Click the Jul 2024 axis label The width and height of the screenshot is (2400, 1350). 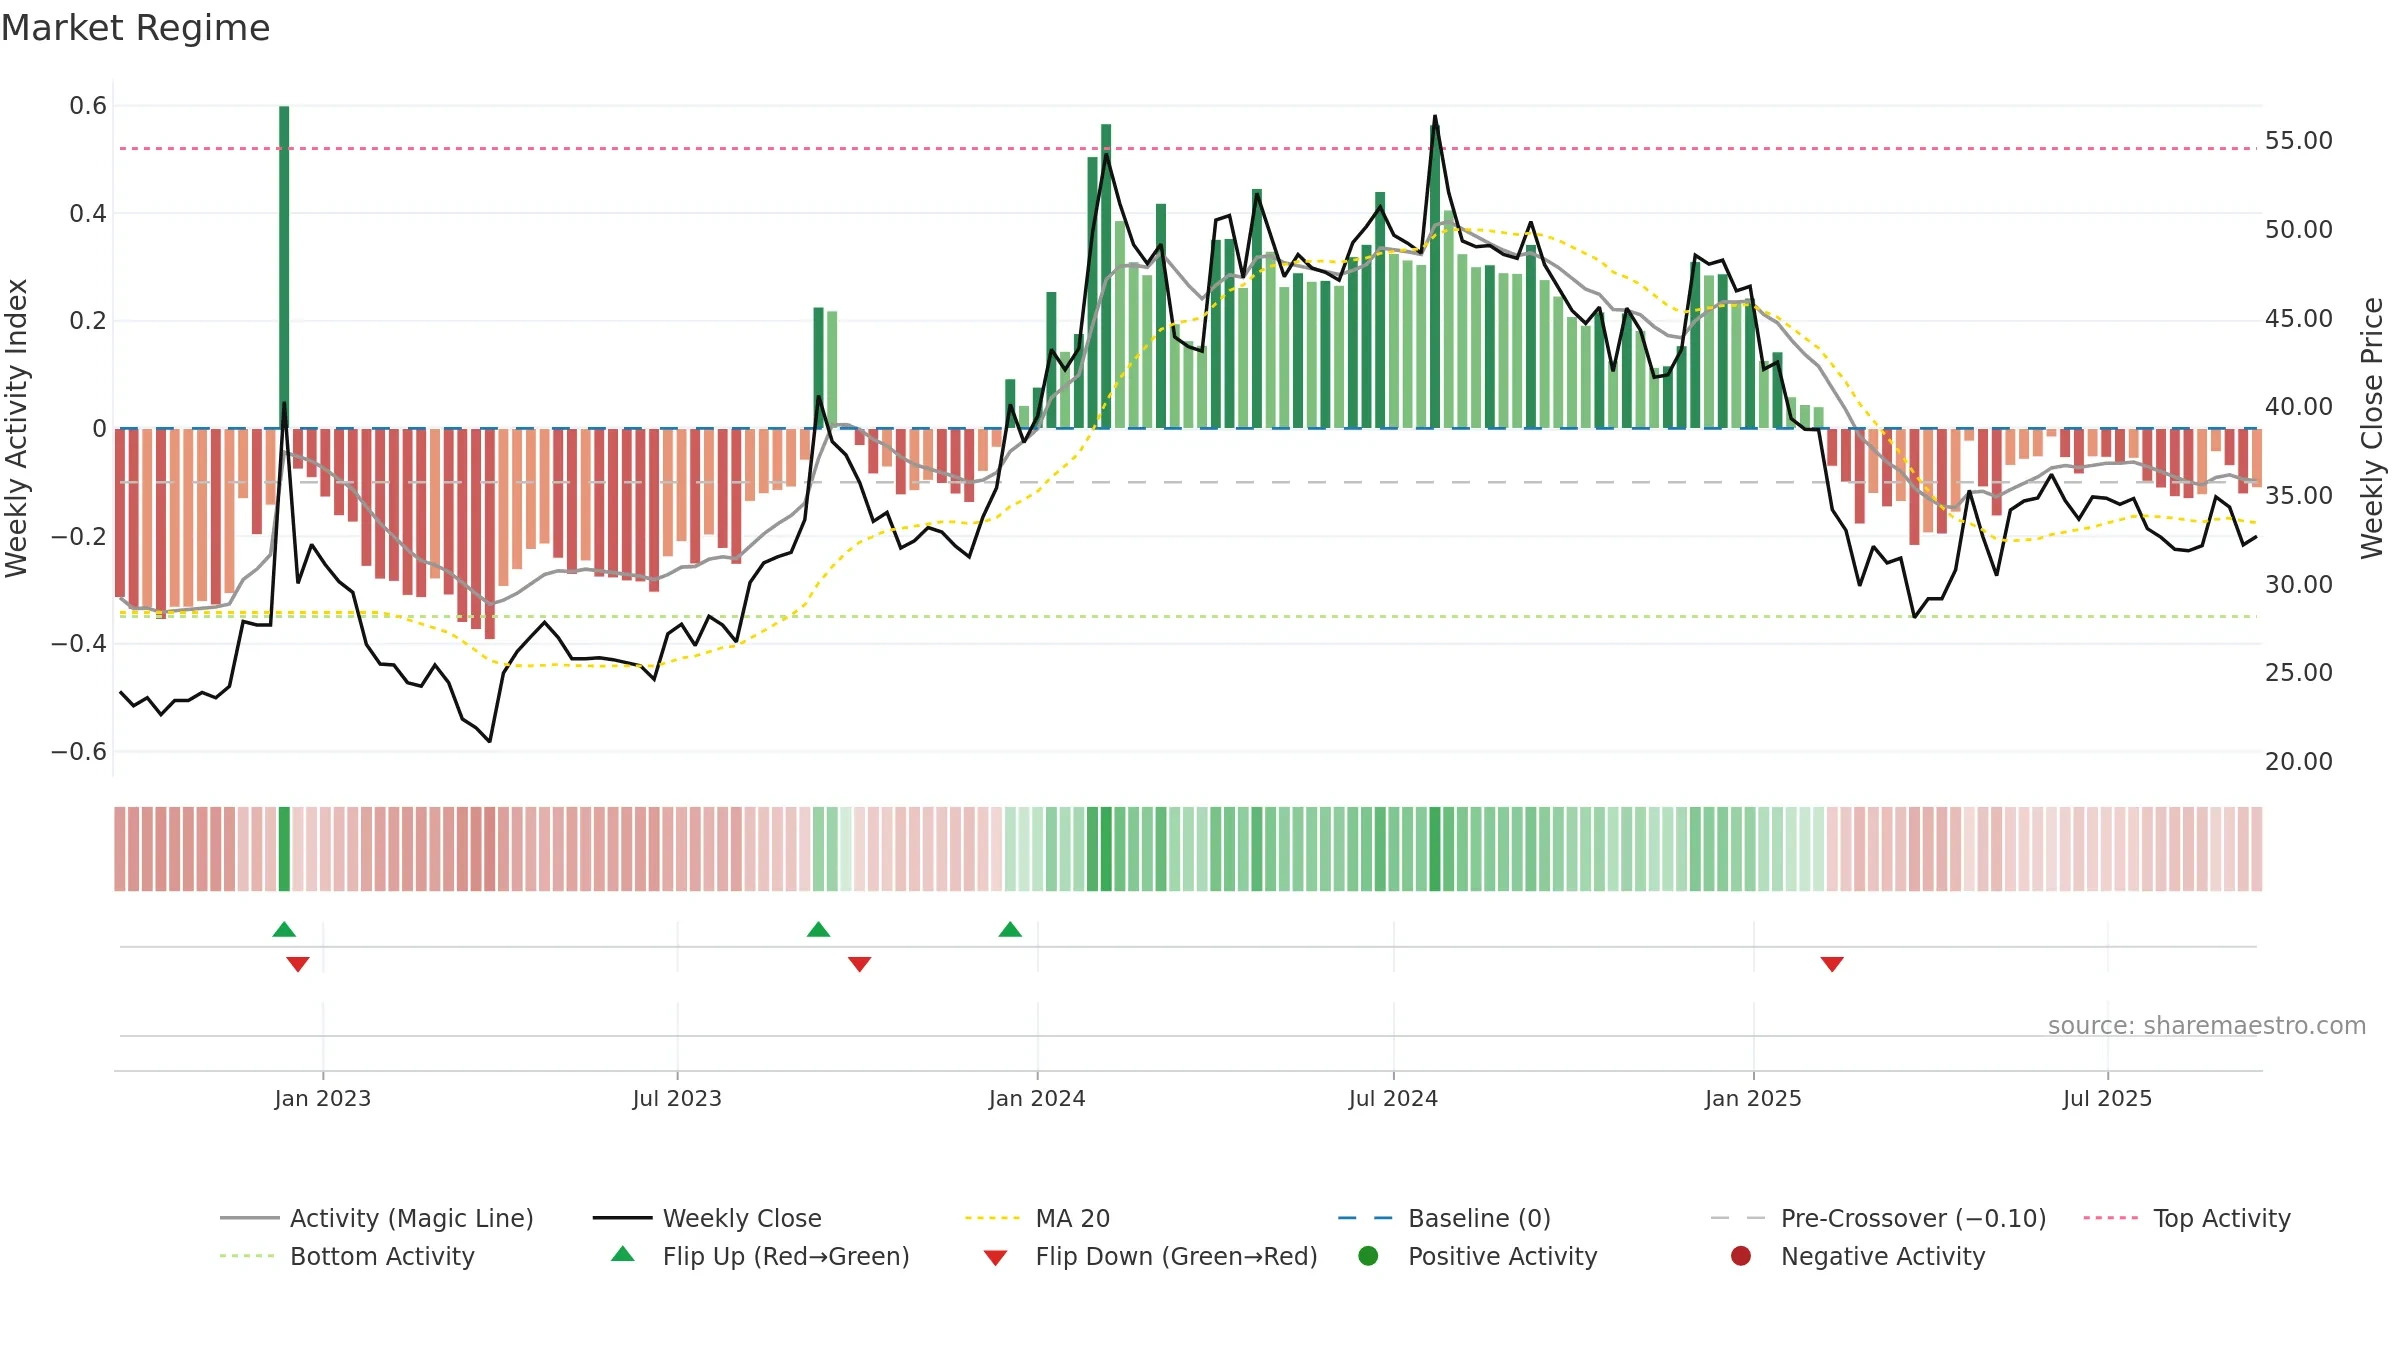tap(1393, 1099)
